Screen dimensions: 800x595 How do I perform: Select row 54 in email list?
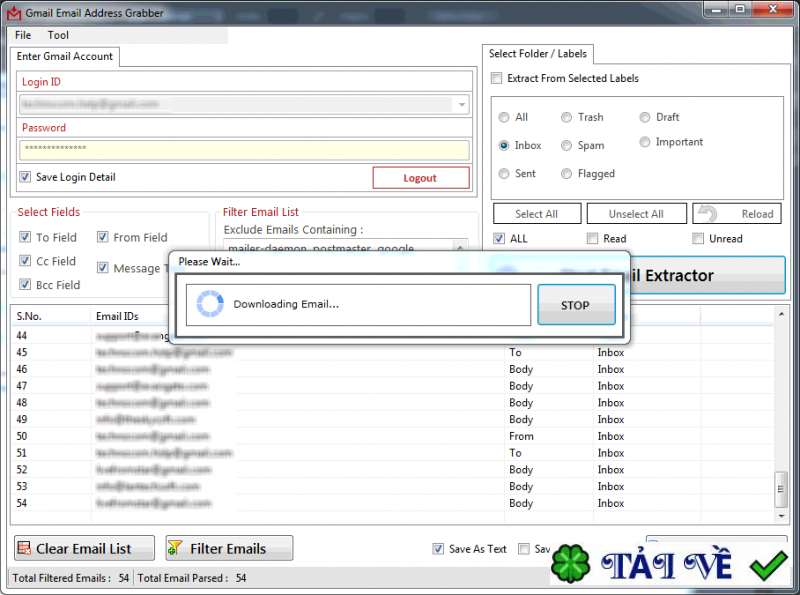(x=392, y=503)
